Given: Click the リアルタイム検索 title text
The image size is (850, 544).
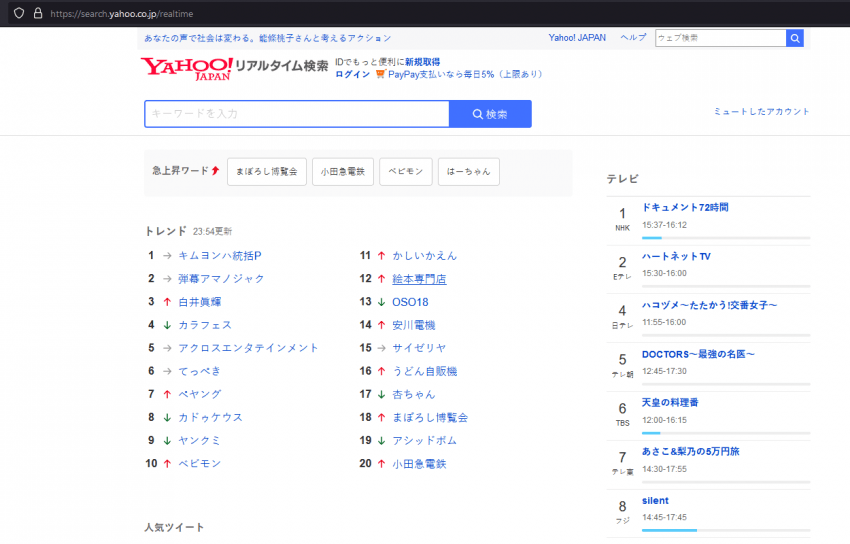Looking at the screenshot, I should [281, 66].
